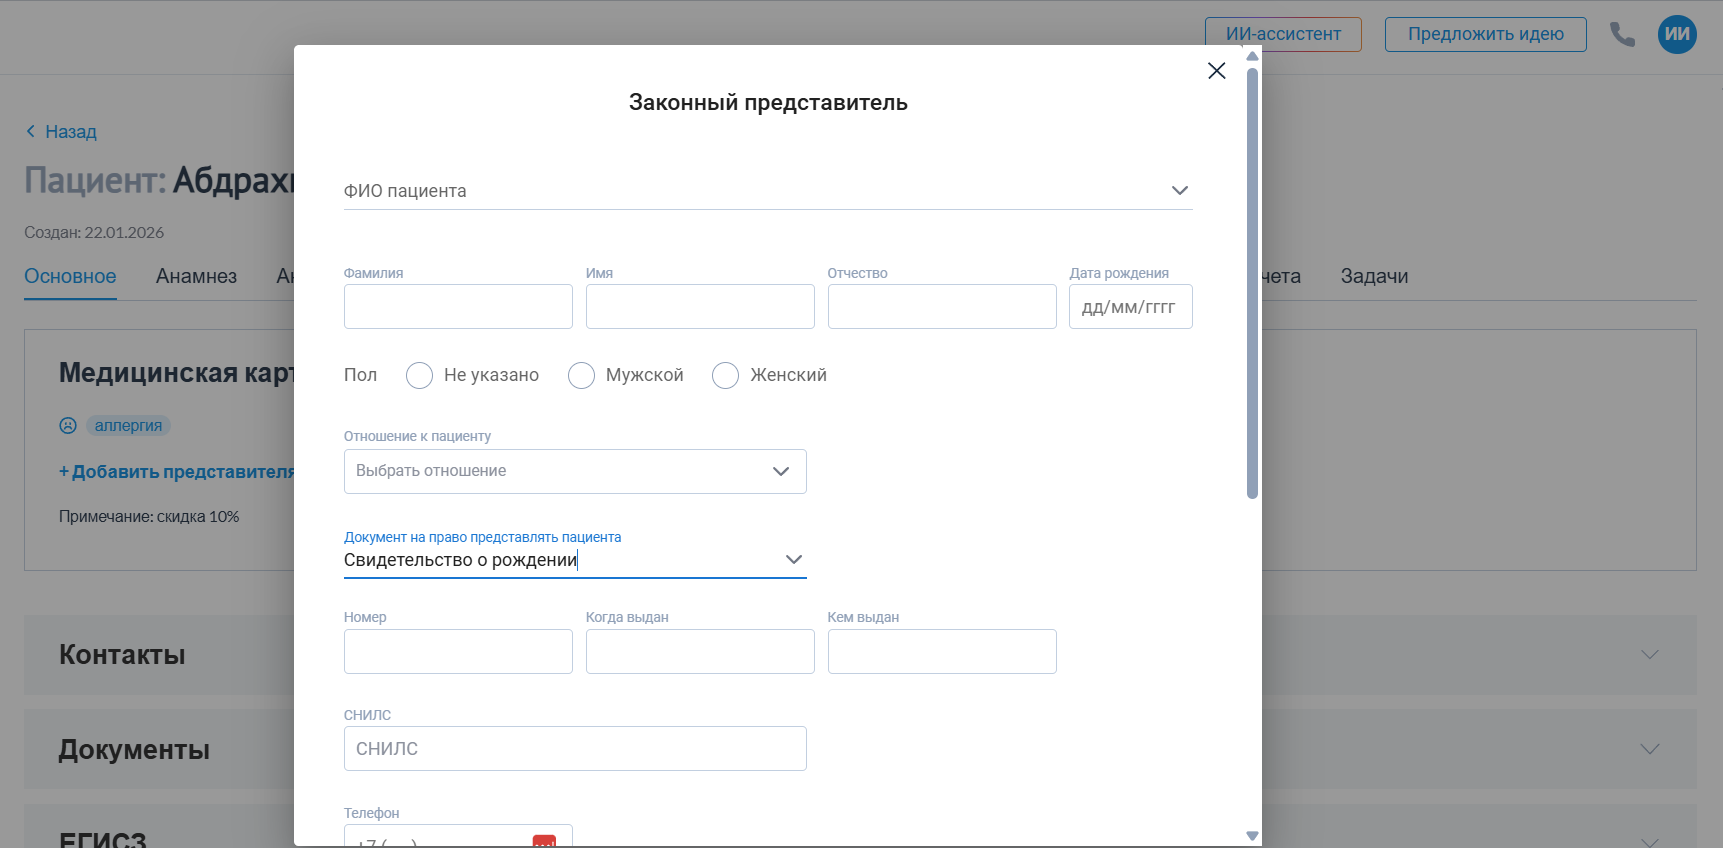Switch to the Анамнез tab
The image size is (1723, 848).
click(x=196, y=276)
